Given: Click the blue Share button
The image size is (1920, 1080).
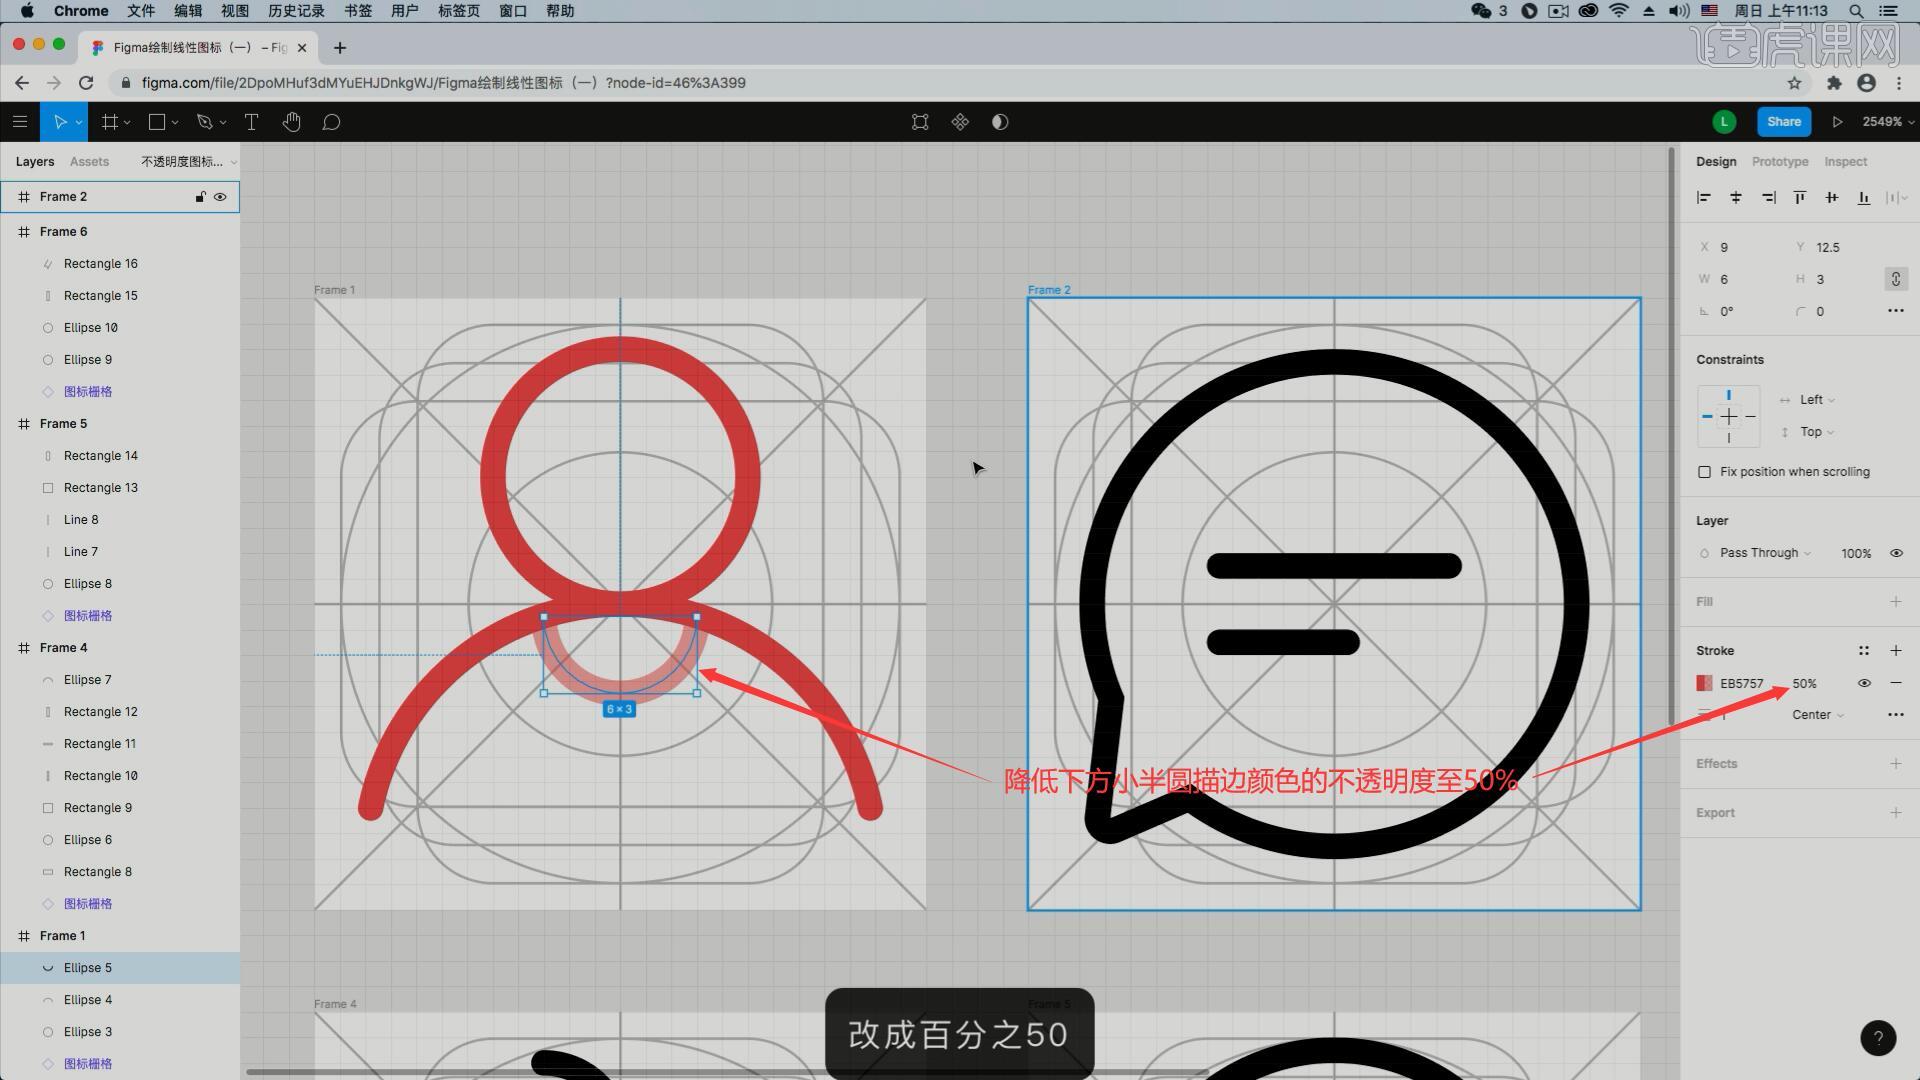Looking at the screenshot, I should (1783, 122).
